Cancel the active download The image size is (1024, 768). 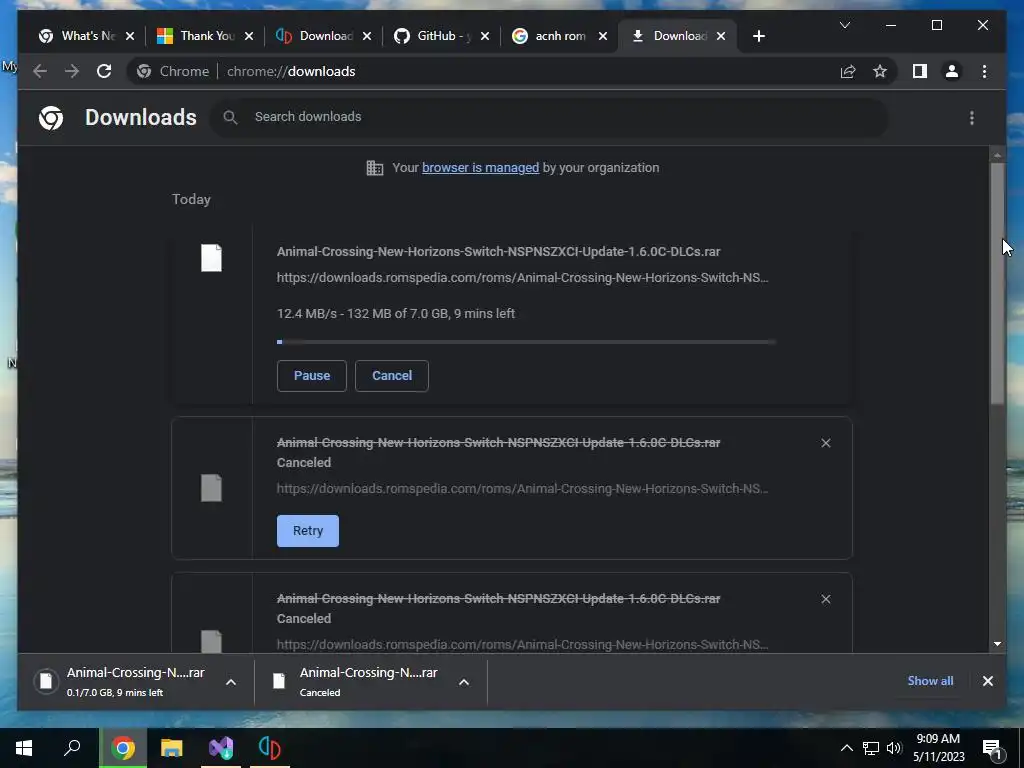tap(392, 376)
